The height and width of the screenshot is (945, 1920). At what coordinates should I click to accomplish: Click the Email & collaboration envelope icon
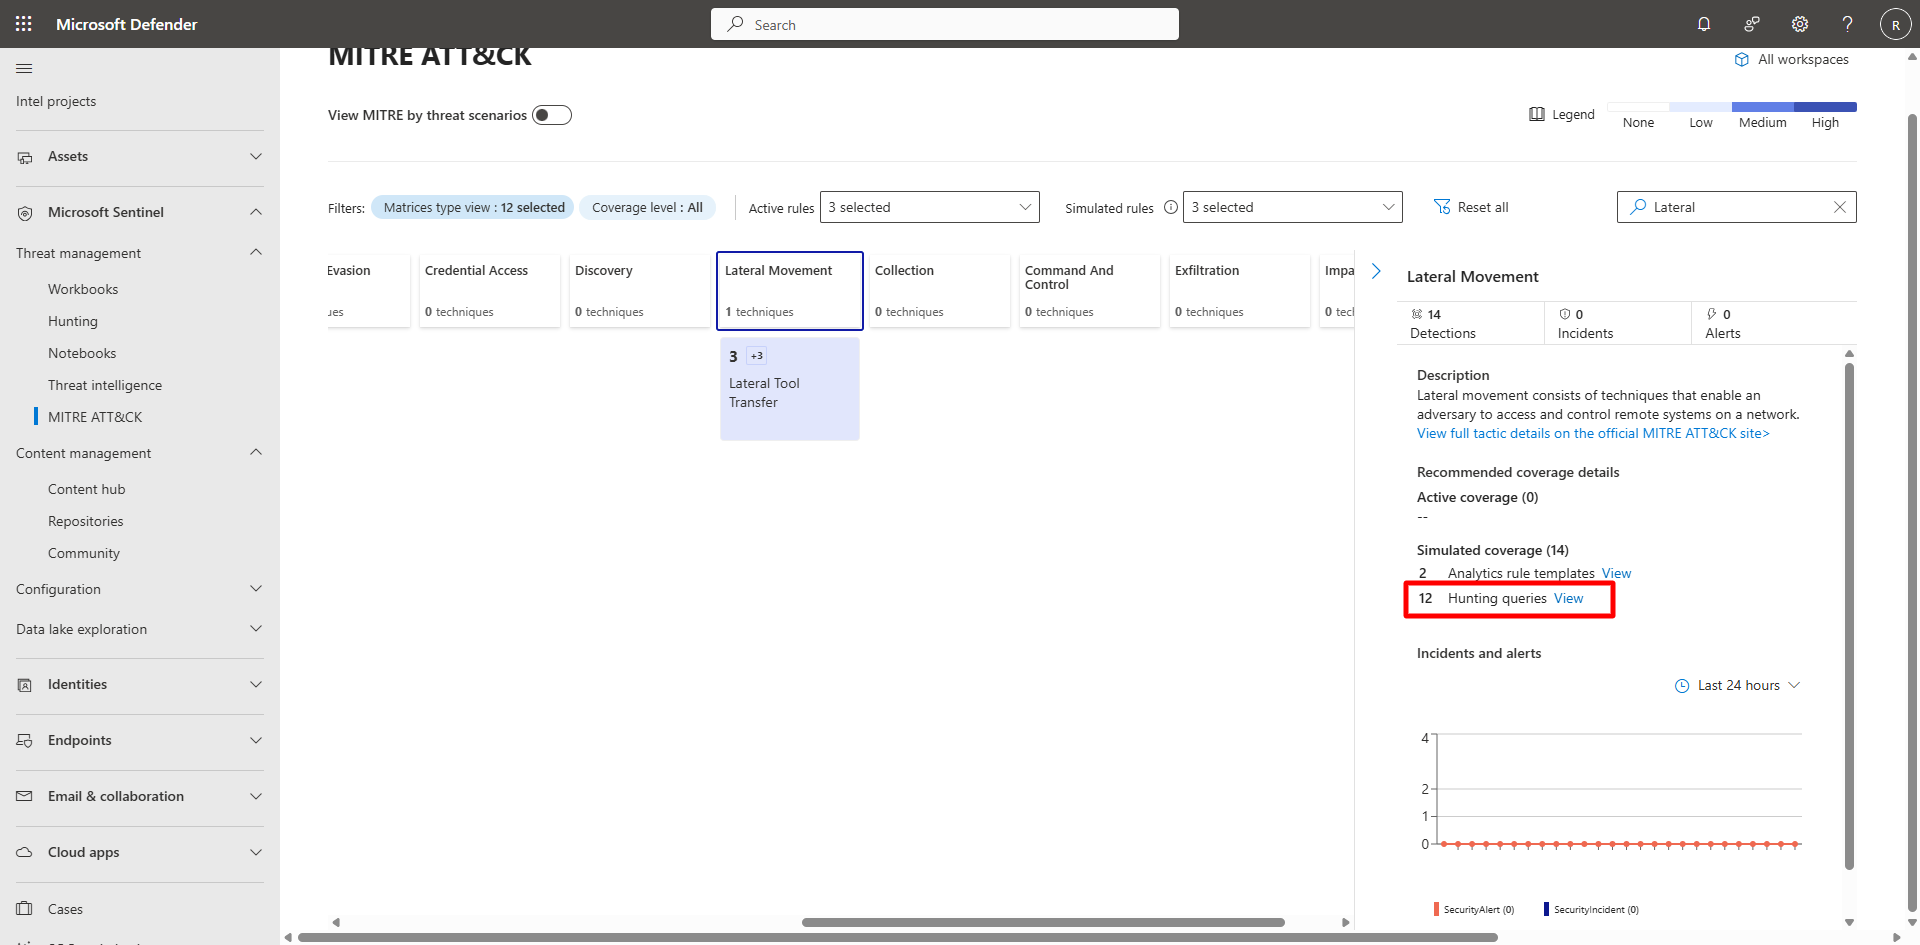coord(25,797)
